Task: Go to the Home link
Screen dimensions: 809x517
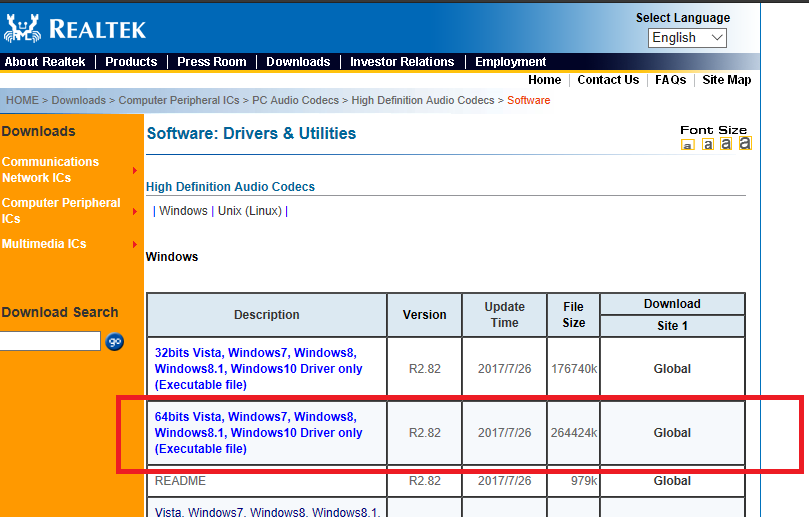Action: pyautogui.click(x=544, y=80)
